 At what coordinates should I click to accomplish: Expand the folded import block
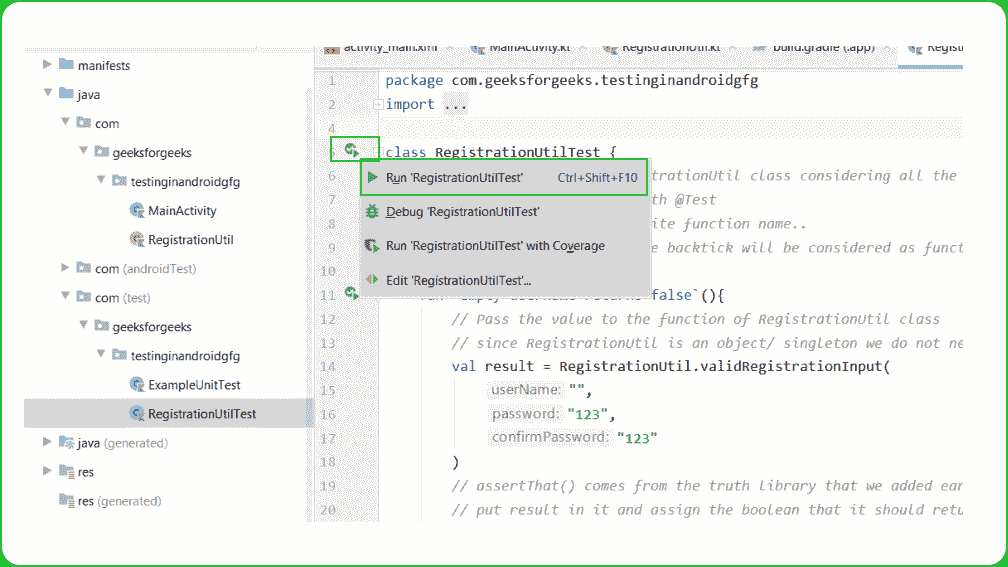click(x=377, y=104)
